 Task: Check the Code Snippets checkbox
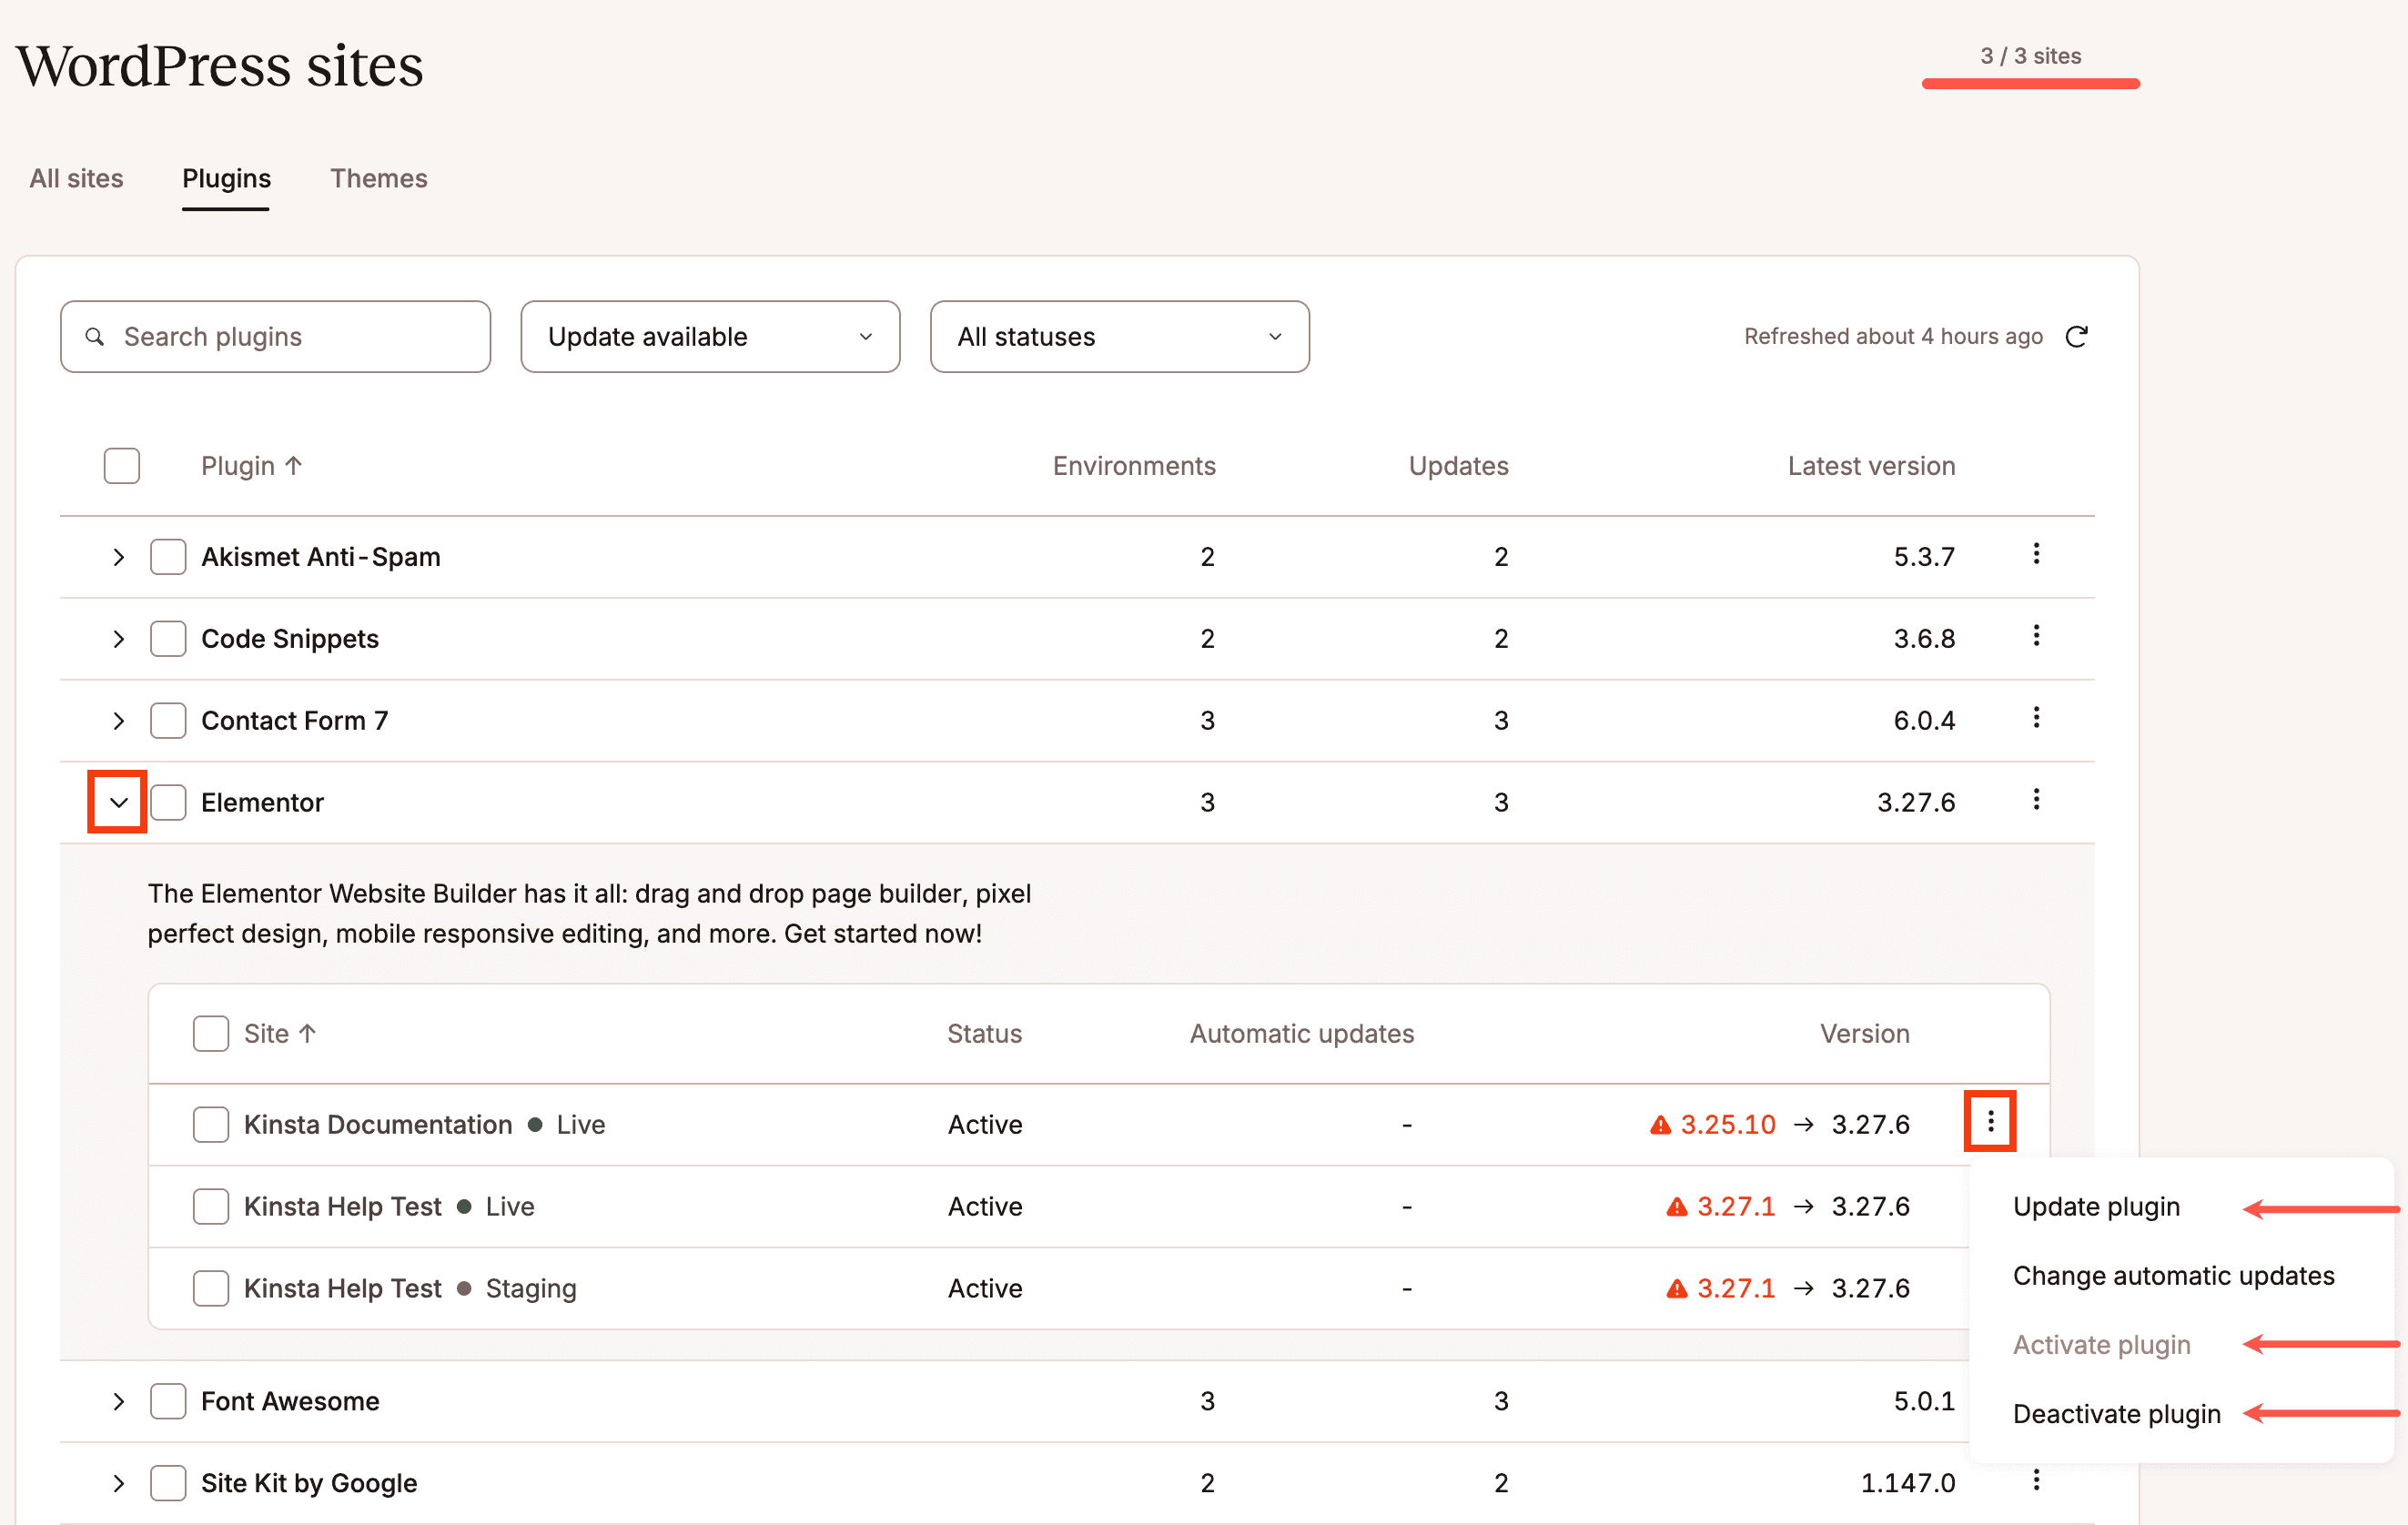[x=168, y=639]
